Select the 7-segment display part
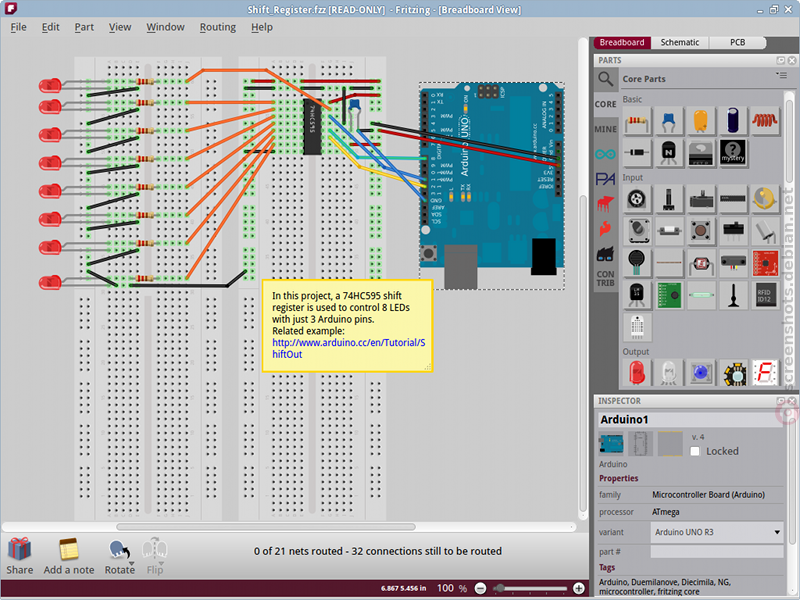 pyautogui.click(x=765, y=373)
